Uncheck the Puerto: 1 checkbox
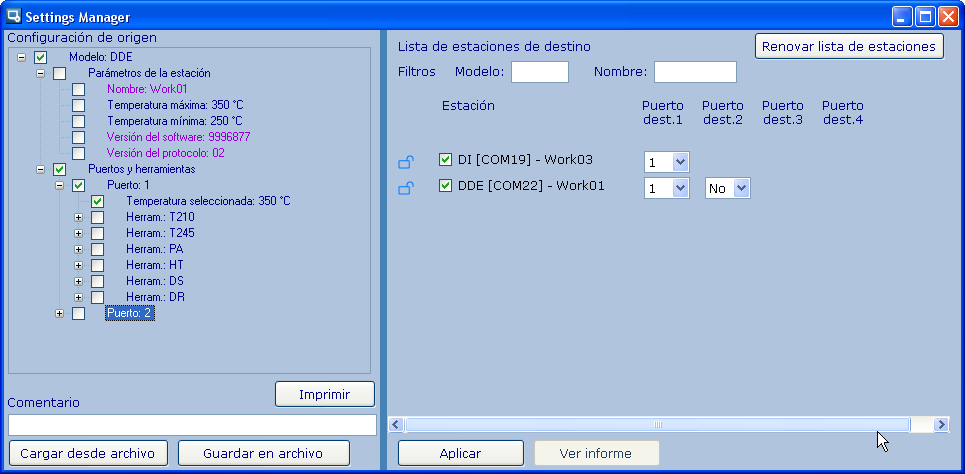The width and height of the screenshot is (965, 474). (79, 185)
